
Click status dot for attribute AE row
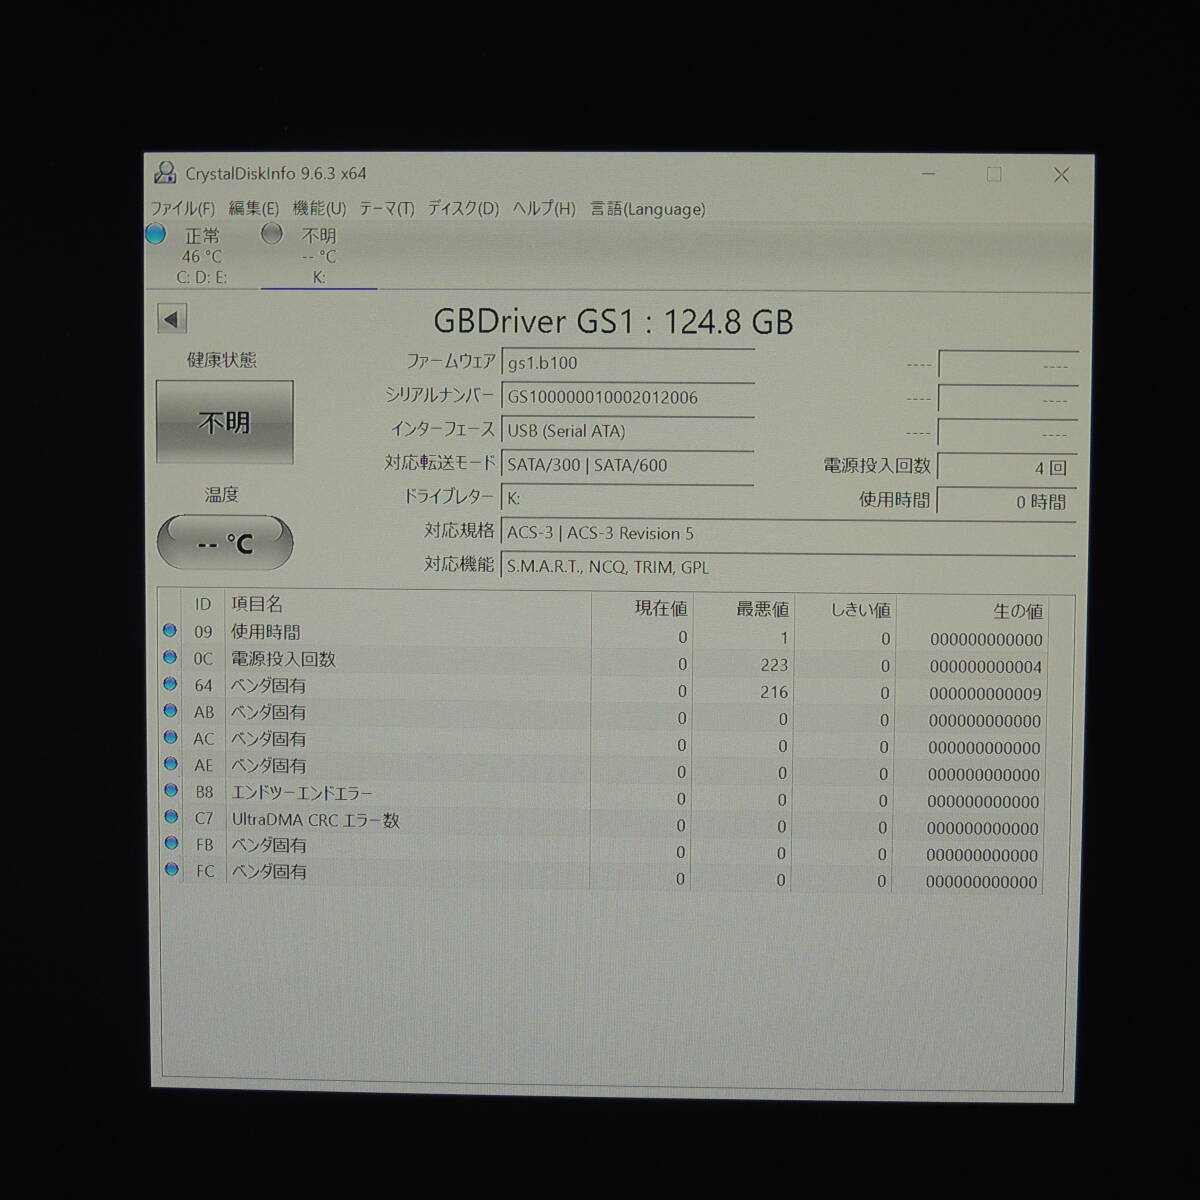tap(169, 764)
